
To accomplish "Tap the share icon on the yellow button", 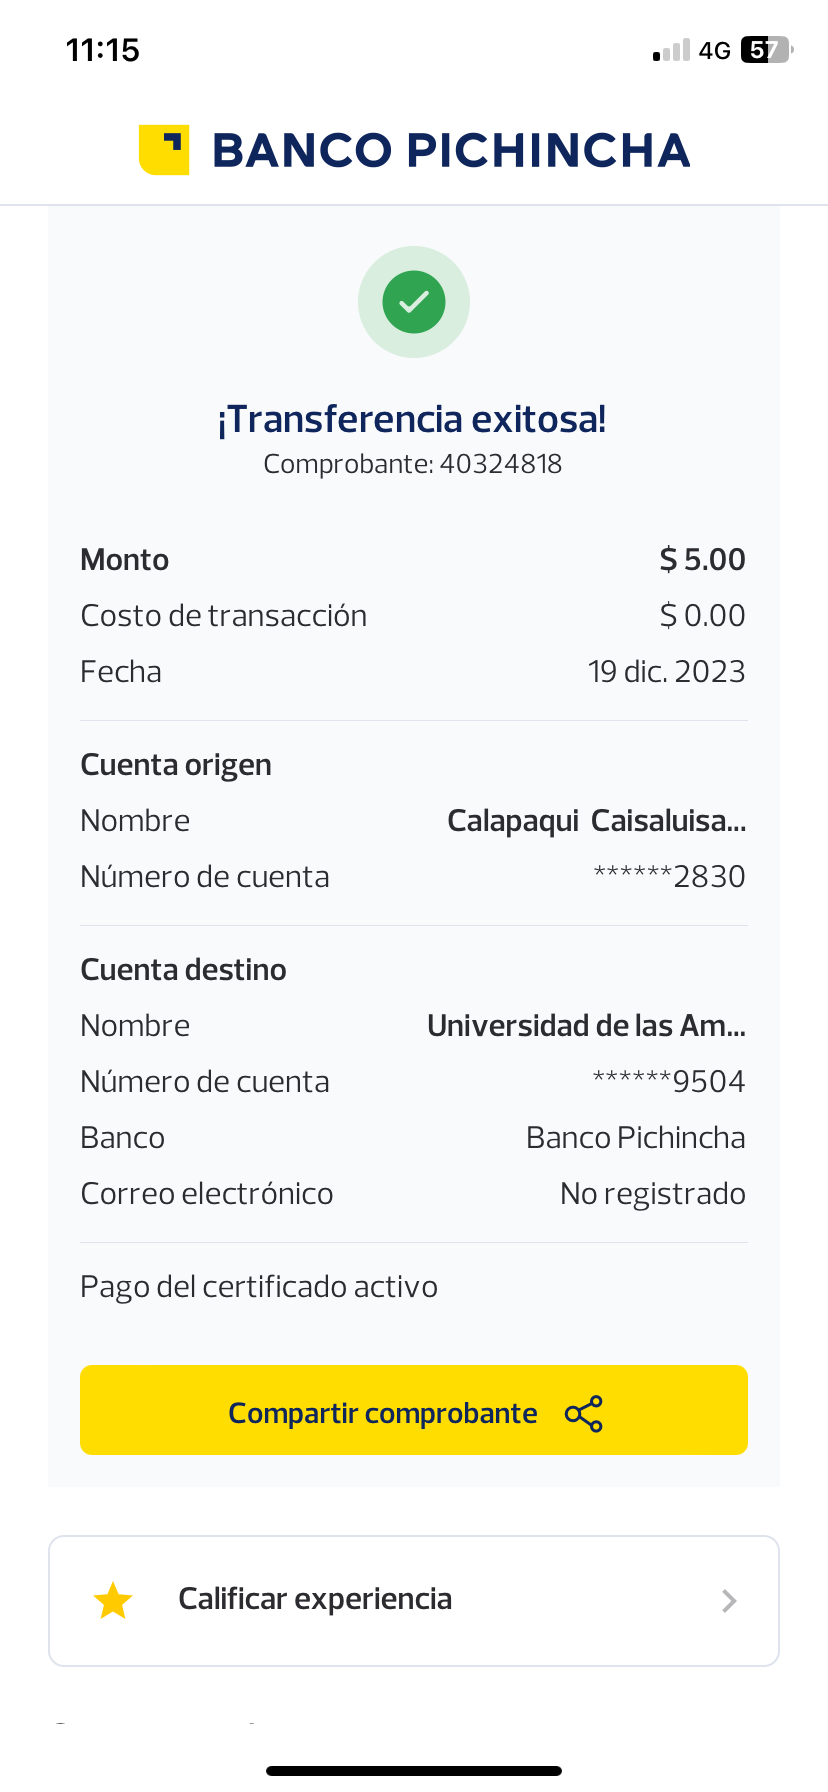I will pos(584,1414).
